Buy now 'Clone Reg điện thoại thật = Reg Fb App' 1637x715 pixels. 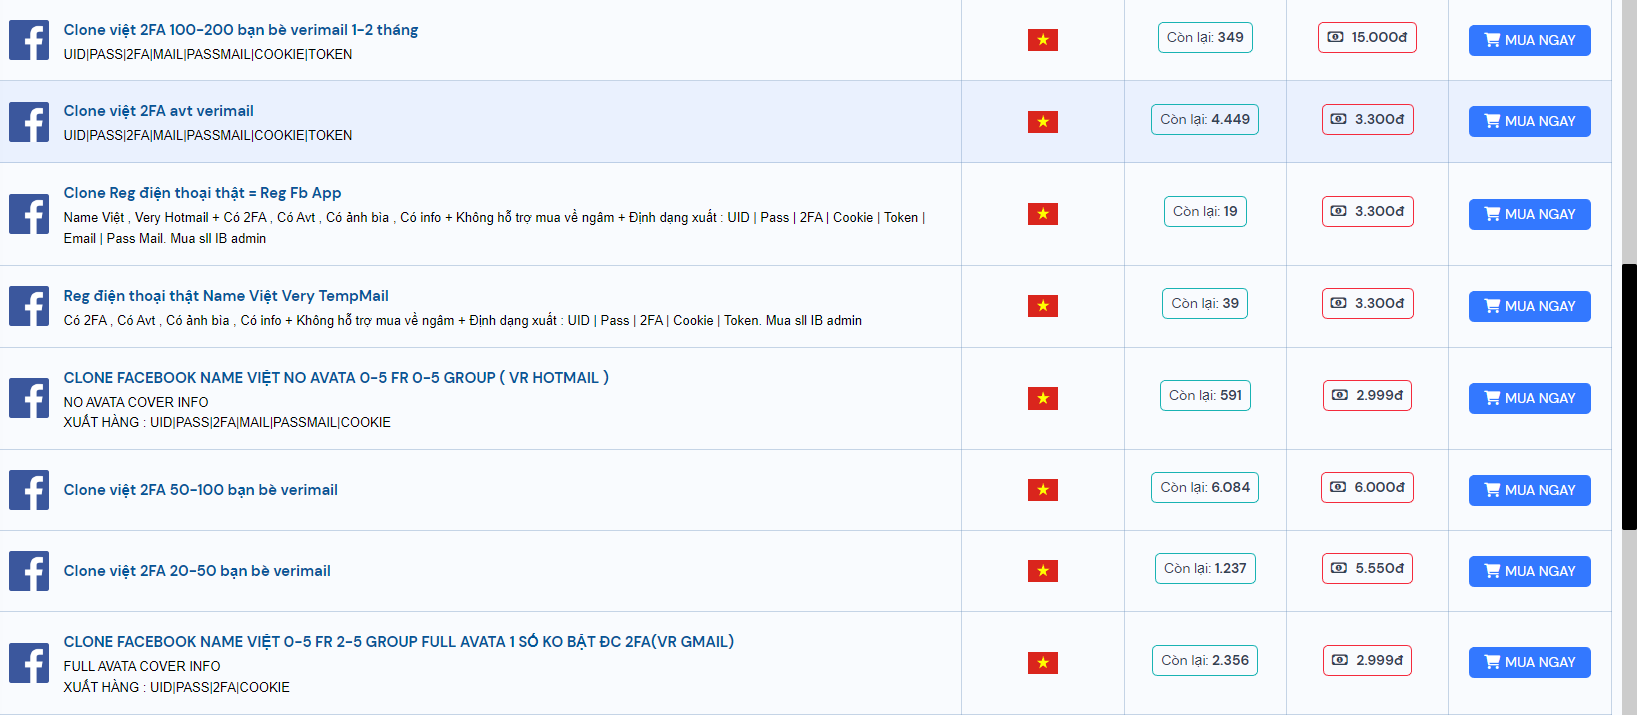click(x=1529, y=214)
